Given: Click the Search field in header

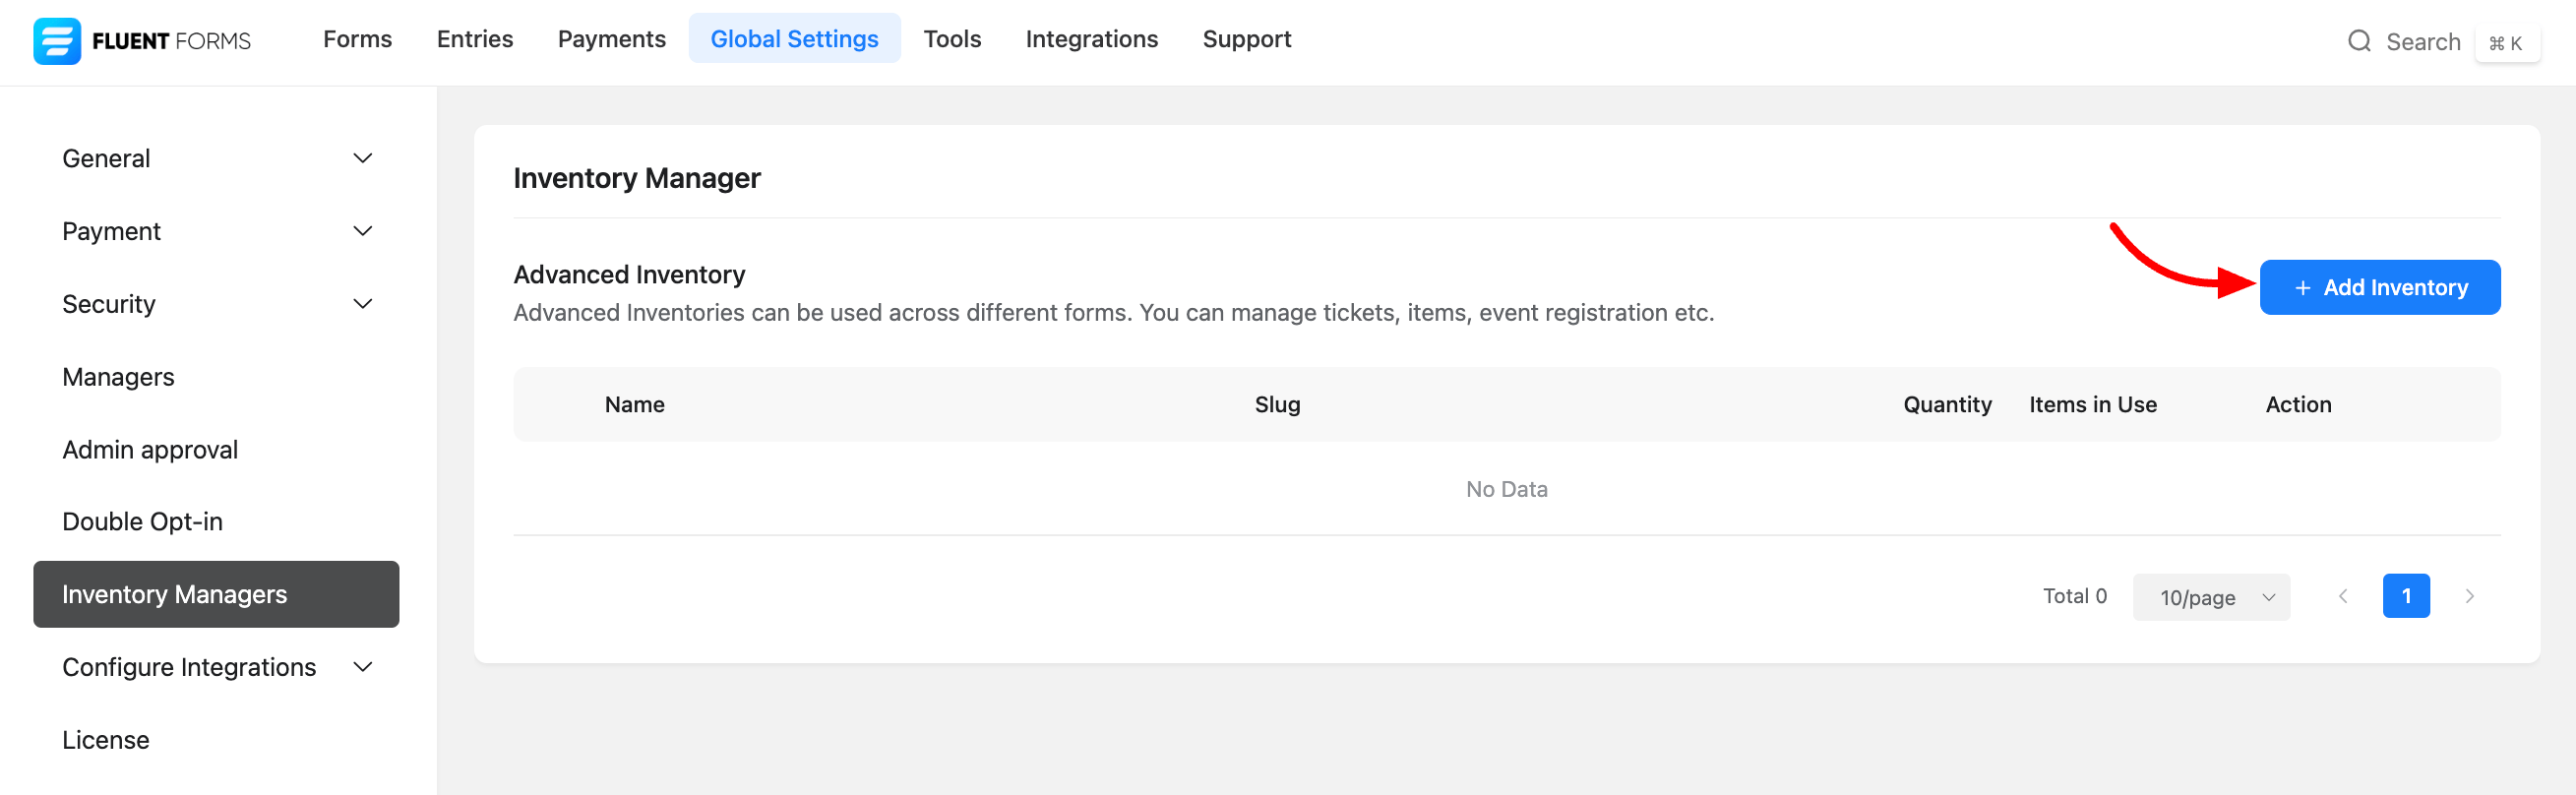Looking at the screenshot, I should [2422, 42].
